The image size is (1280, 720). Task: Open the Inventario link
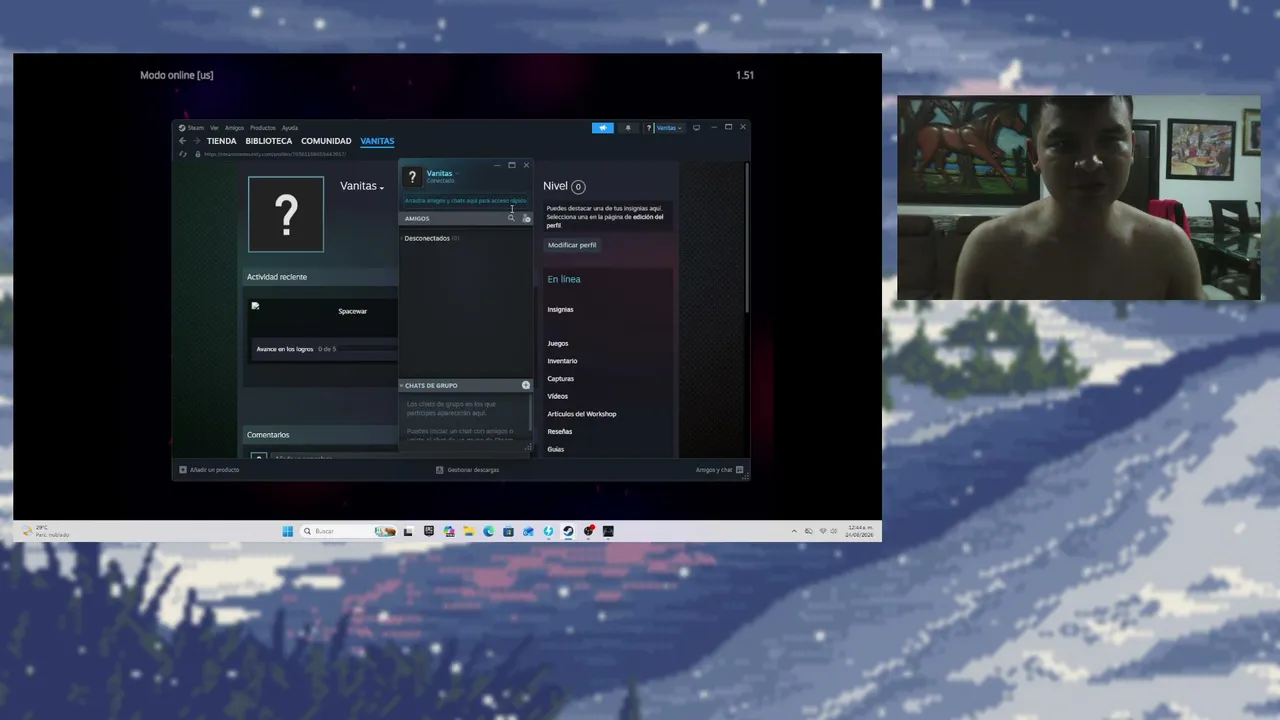click(562, 361)
